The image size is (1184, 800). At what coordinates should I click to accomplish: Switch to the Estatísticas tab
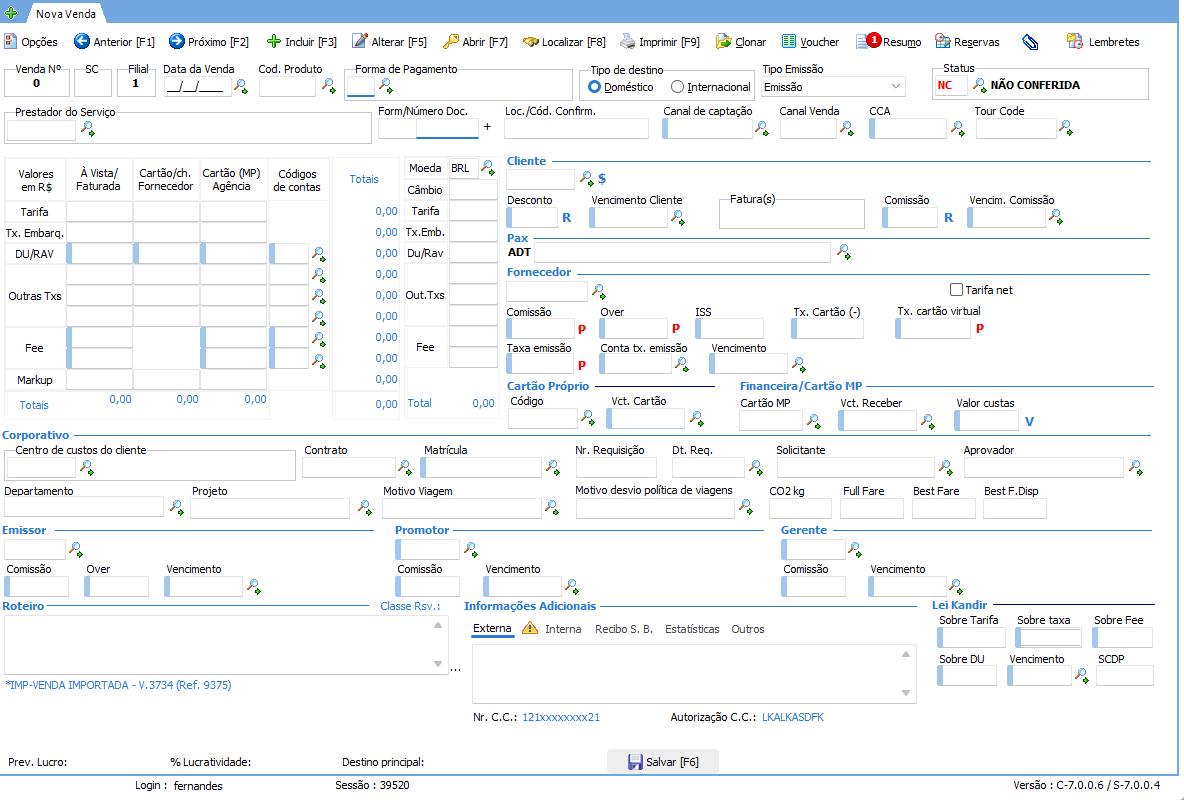(692, 629)
